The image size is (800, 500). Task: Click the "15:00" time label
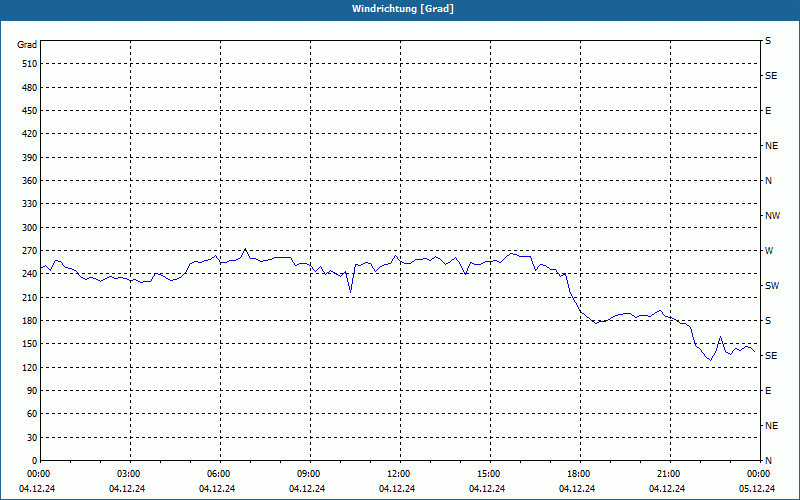[x=490, y=474]
